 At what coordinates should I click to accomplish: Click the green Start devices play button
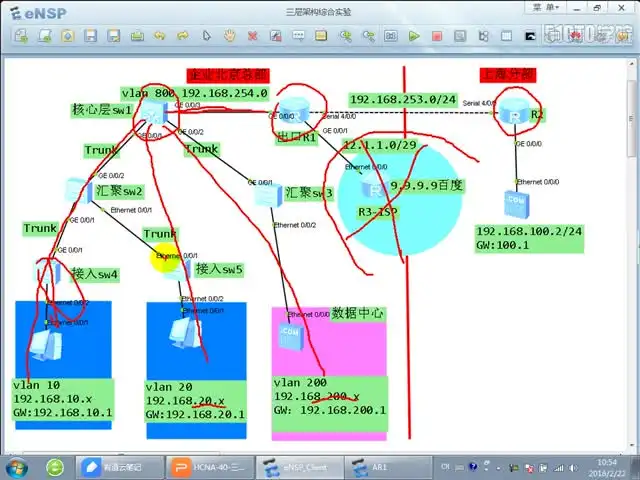(414, 36)
